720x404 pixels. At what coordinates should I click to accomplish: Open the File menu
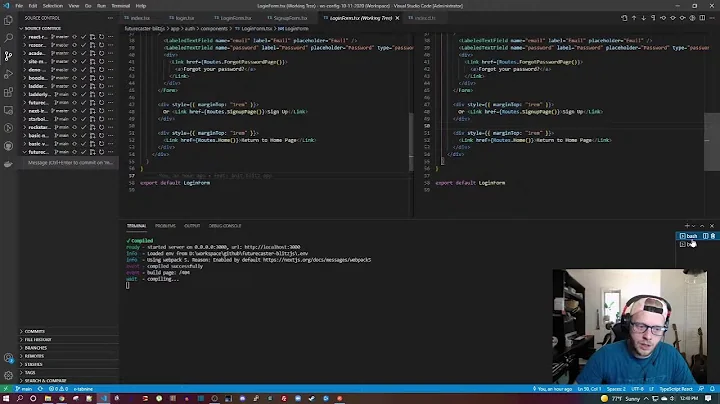pos(19,6)
